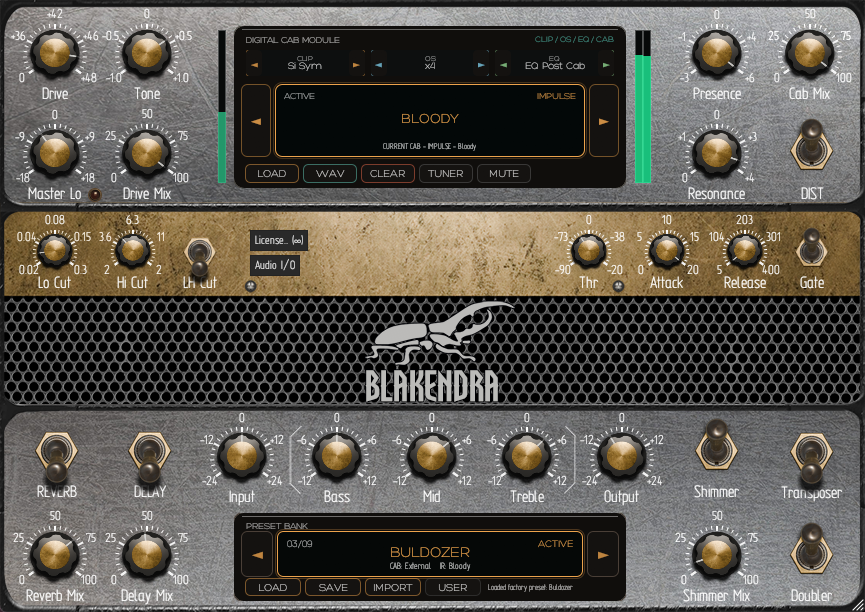Click the Drive knob
The width and height of the screenshot is (865, 612).
click(55, 54)
